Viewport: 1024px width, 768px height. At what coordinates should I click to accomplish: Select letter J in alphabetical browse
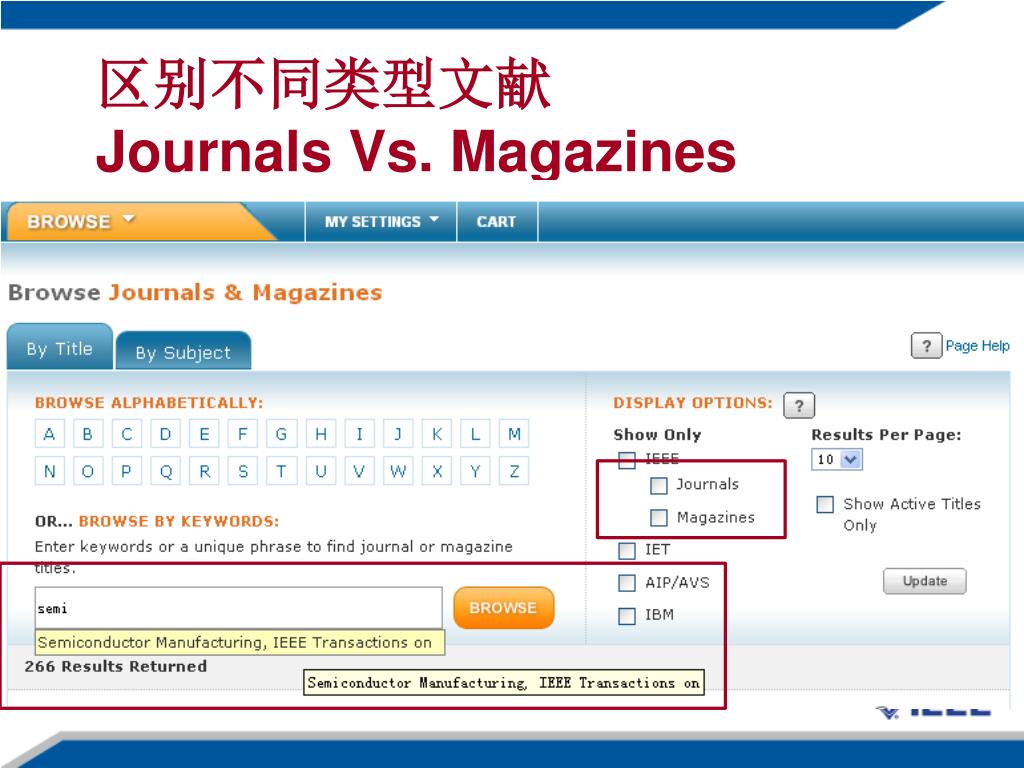(398, 434)
